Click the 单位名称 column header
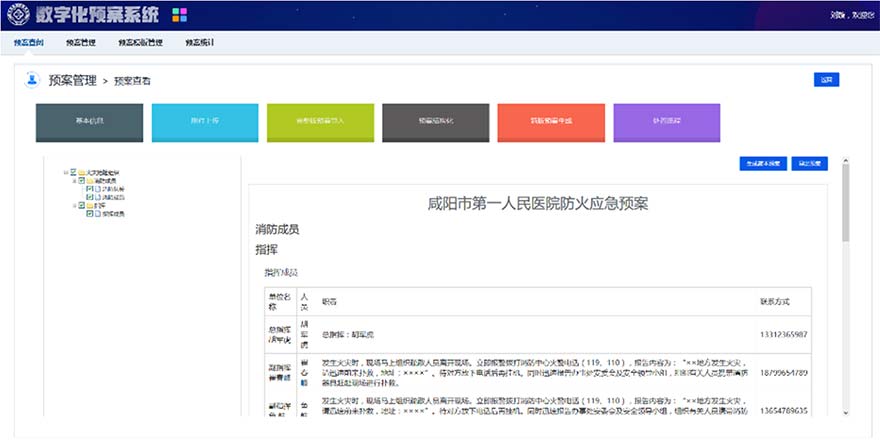The height and width of the screenshot is (444, 880). click(x=279, y=301)
